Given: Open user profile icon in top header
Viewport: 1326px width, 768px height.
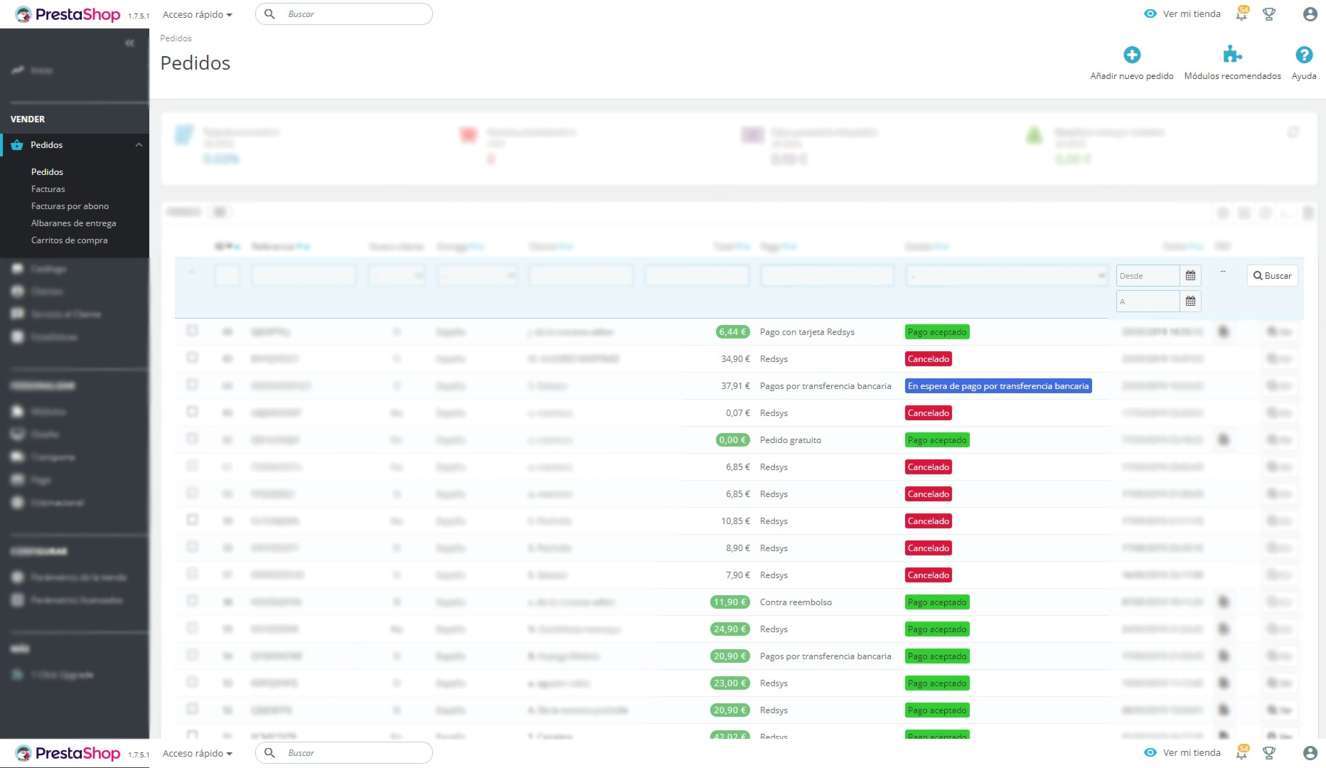Looking at the screenshot, I should (x=1310, y=14).
